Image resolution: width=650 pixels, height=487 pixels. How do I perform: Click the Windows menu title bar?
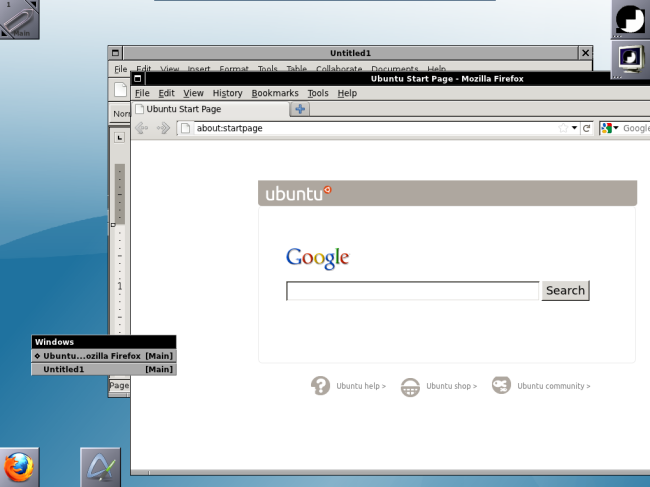tap(104, 342)
